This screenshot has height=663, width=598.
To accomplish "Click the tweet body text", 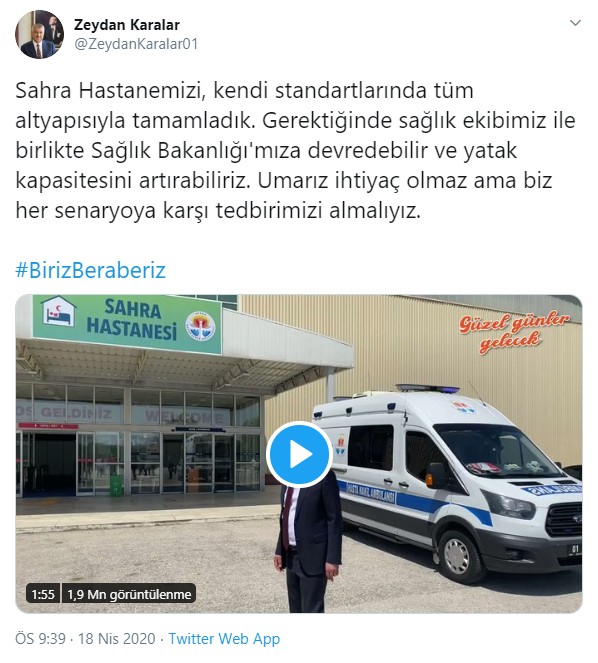I will click(295, 151).
